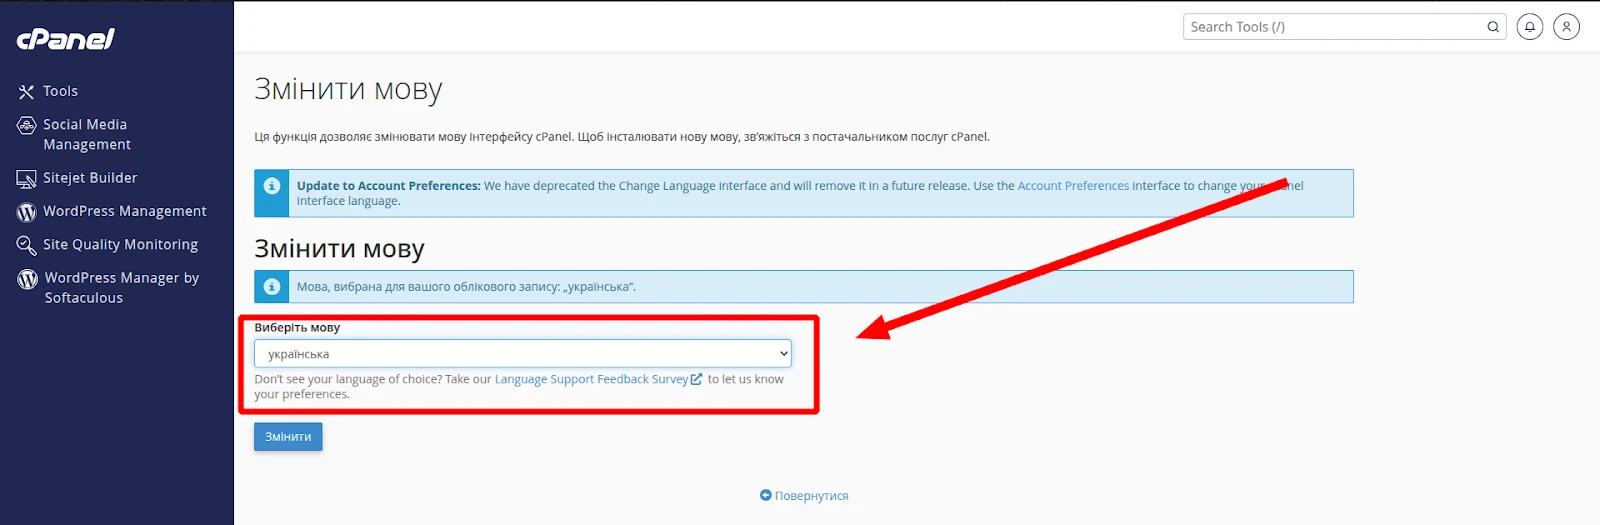
Task: Go to Site Quality Monitoring
Action: click(120, 245)
